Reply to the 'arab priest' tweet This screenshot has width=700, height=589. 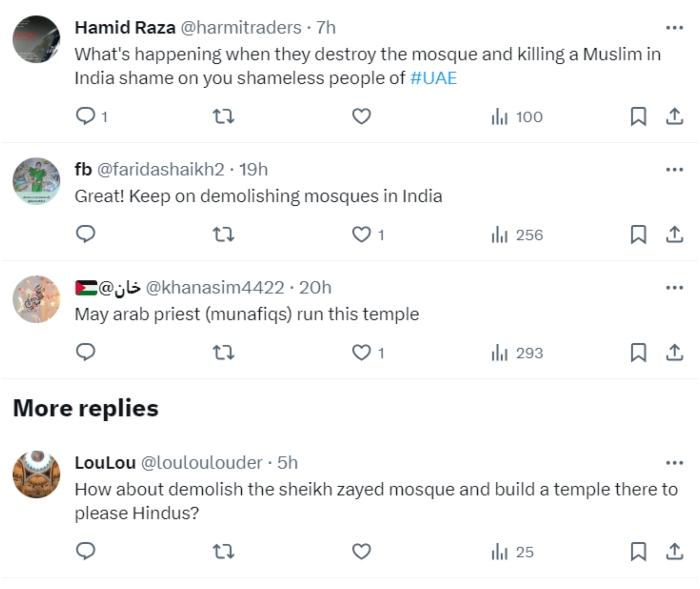coord(86,352)
